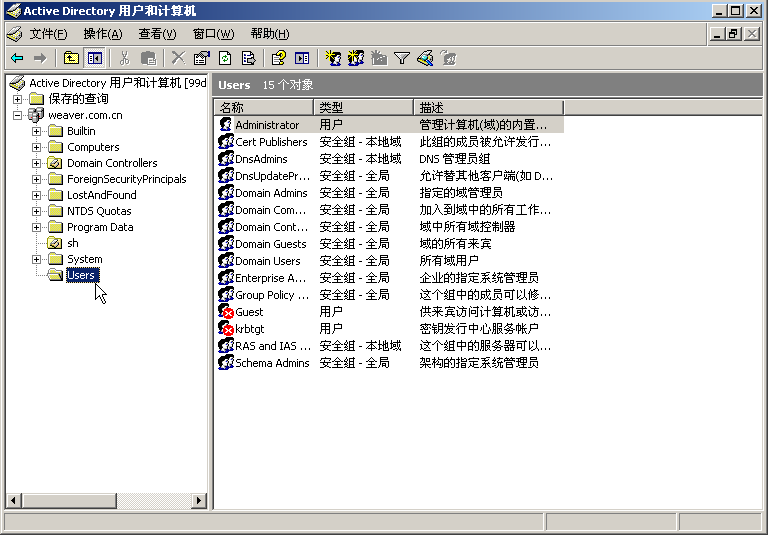The width and height of the screenshot is (768, 535).
Task: Sort by the 描述 column header
Action: click(489, 107)
